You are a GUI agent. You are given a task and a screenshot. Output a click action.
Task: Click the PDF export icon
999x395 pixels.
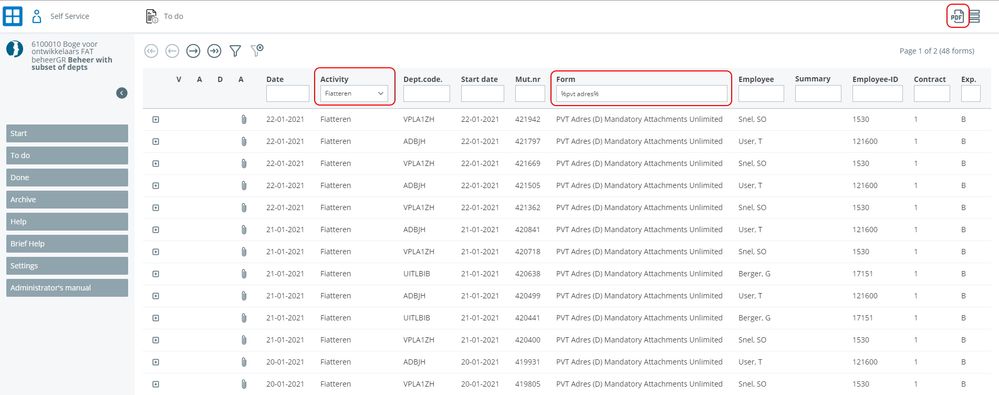tap(956, 17)
